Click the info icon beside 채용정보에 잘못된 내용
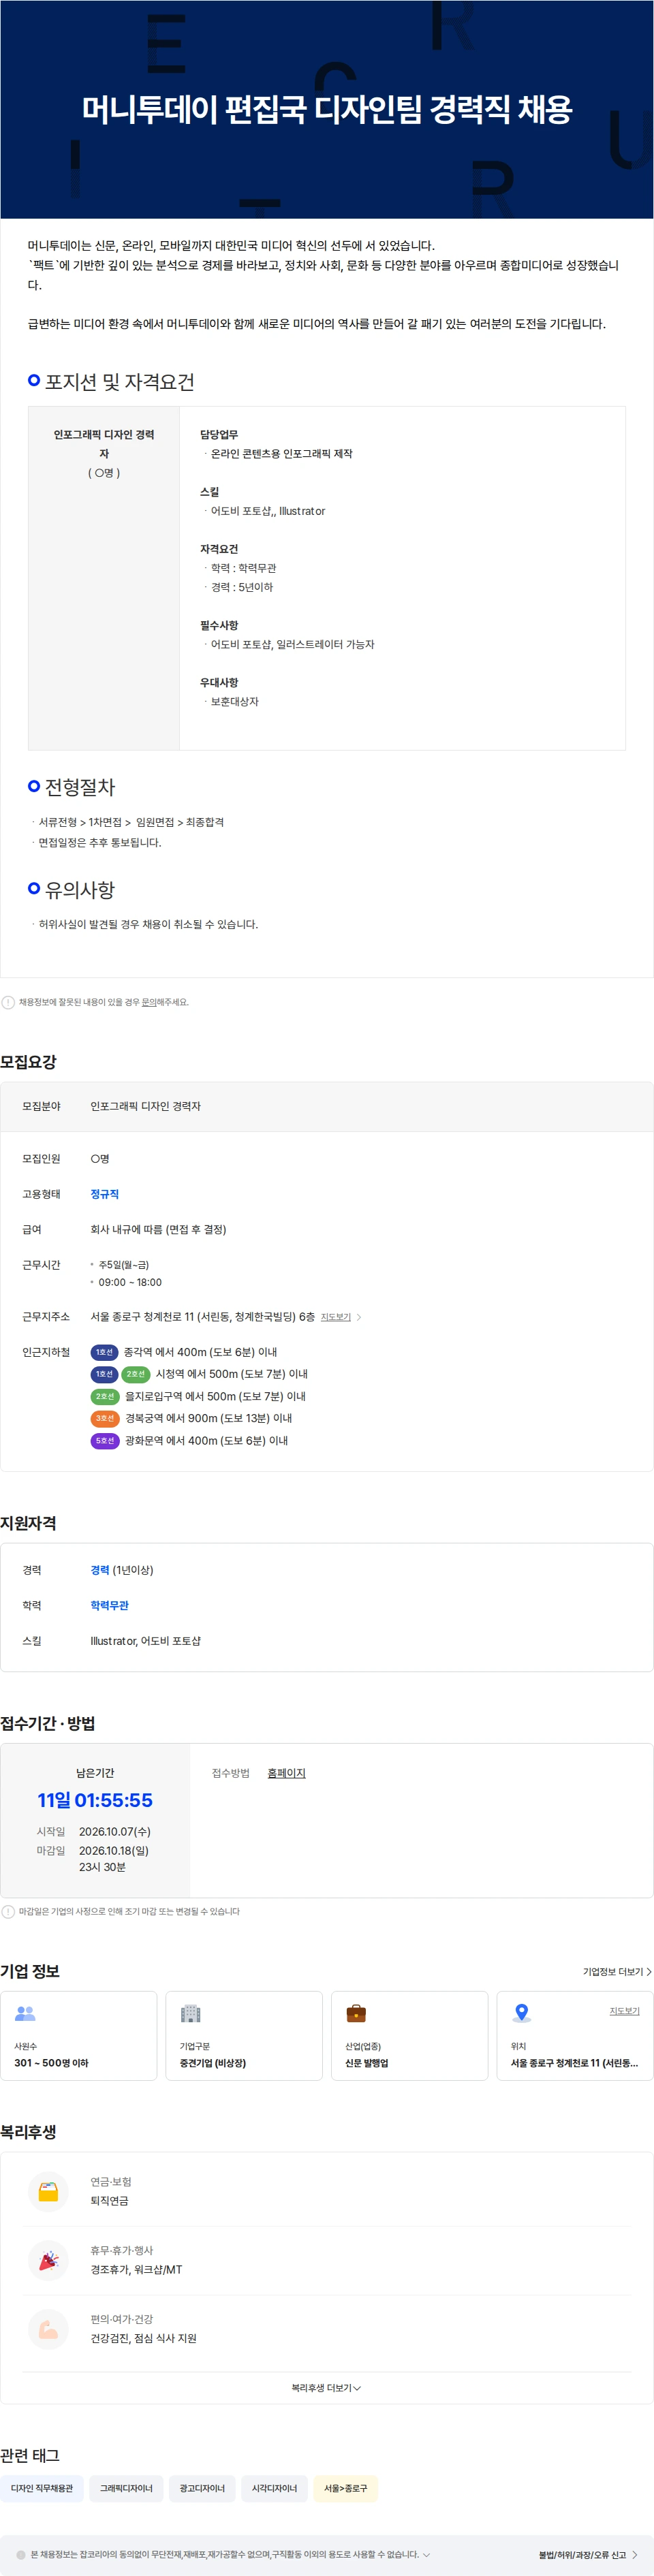 tap(8, 1002)
